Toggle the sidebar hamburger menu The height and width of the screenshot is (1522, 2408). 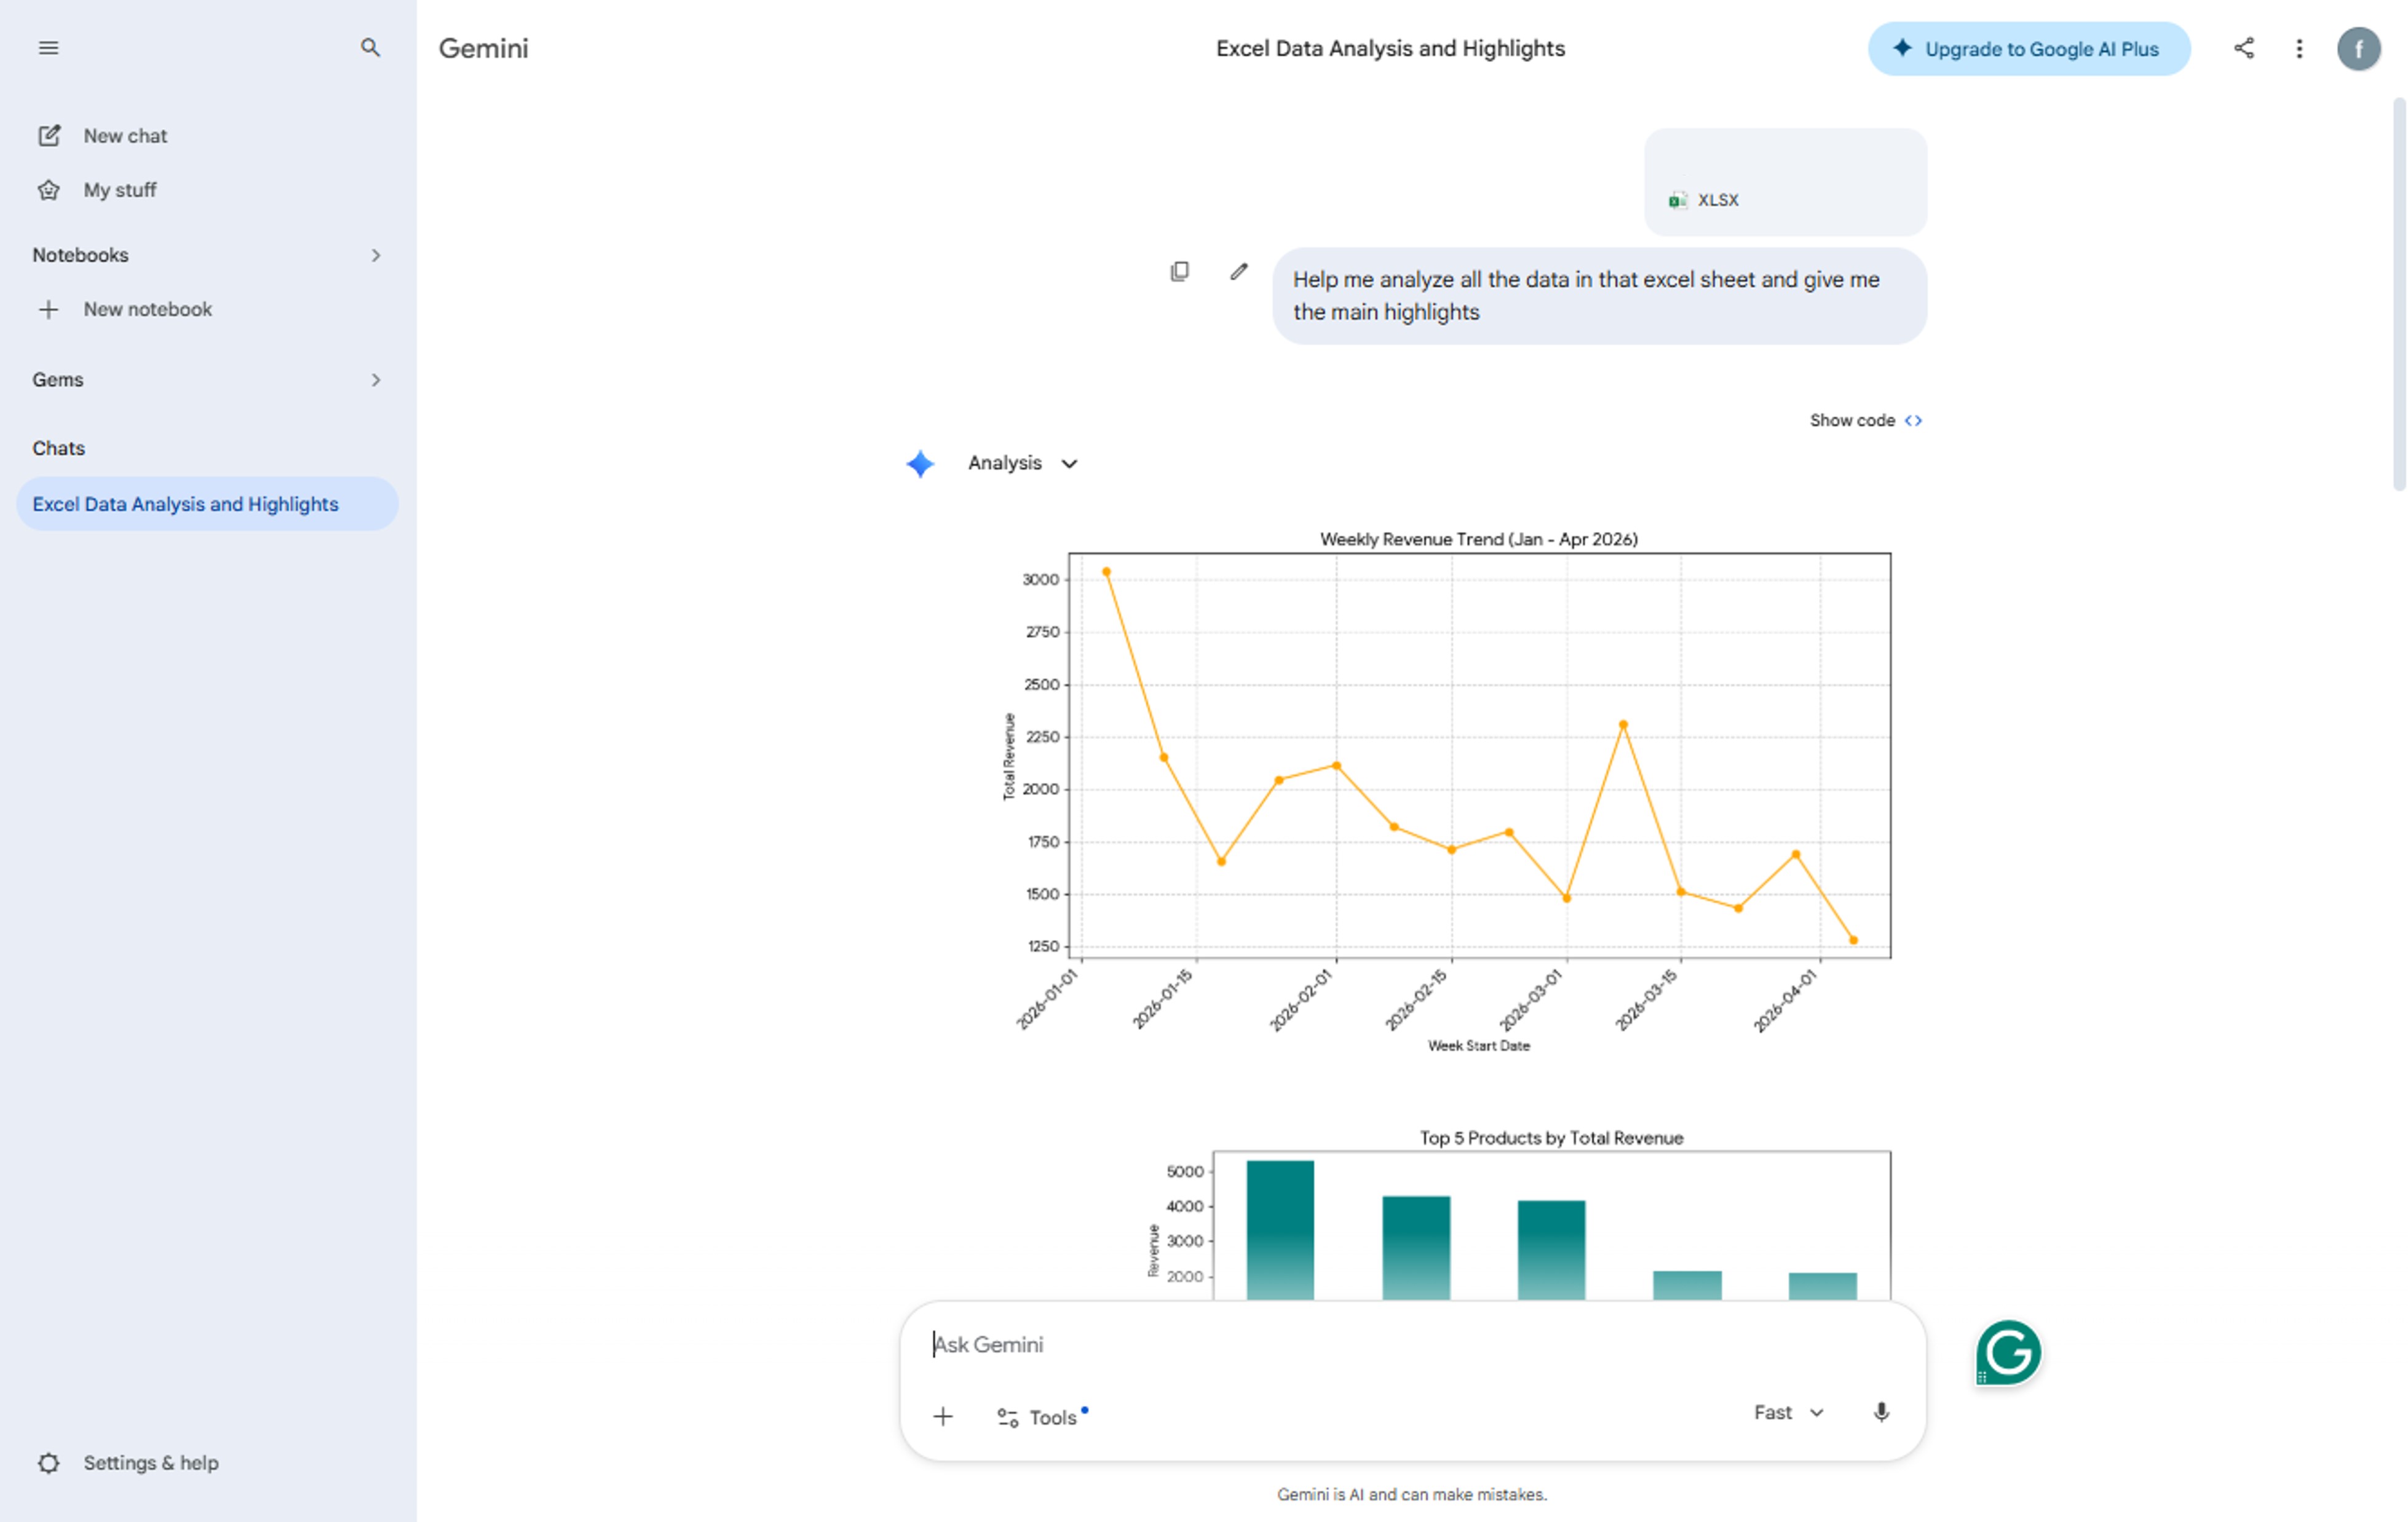[x=48, y=48]
